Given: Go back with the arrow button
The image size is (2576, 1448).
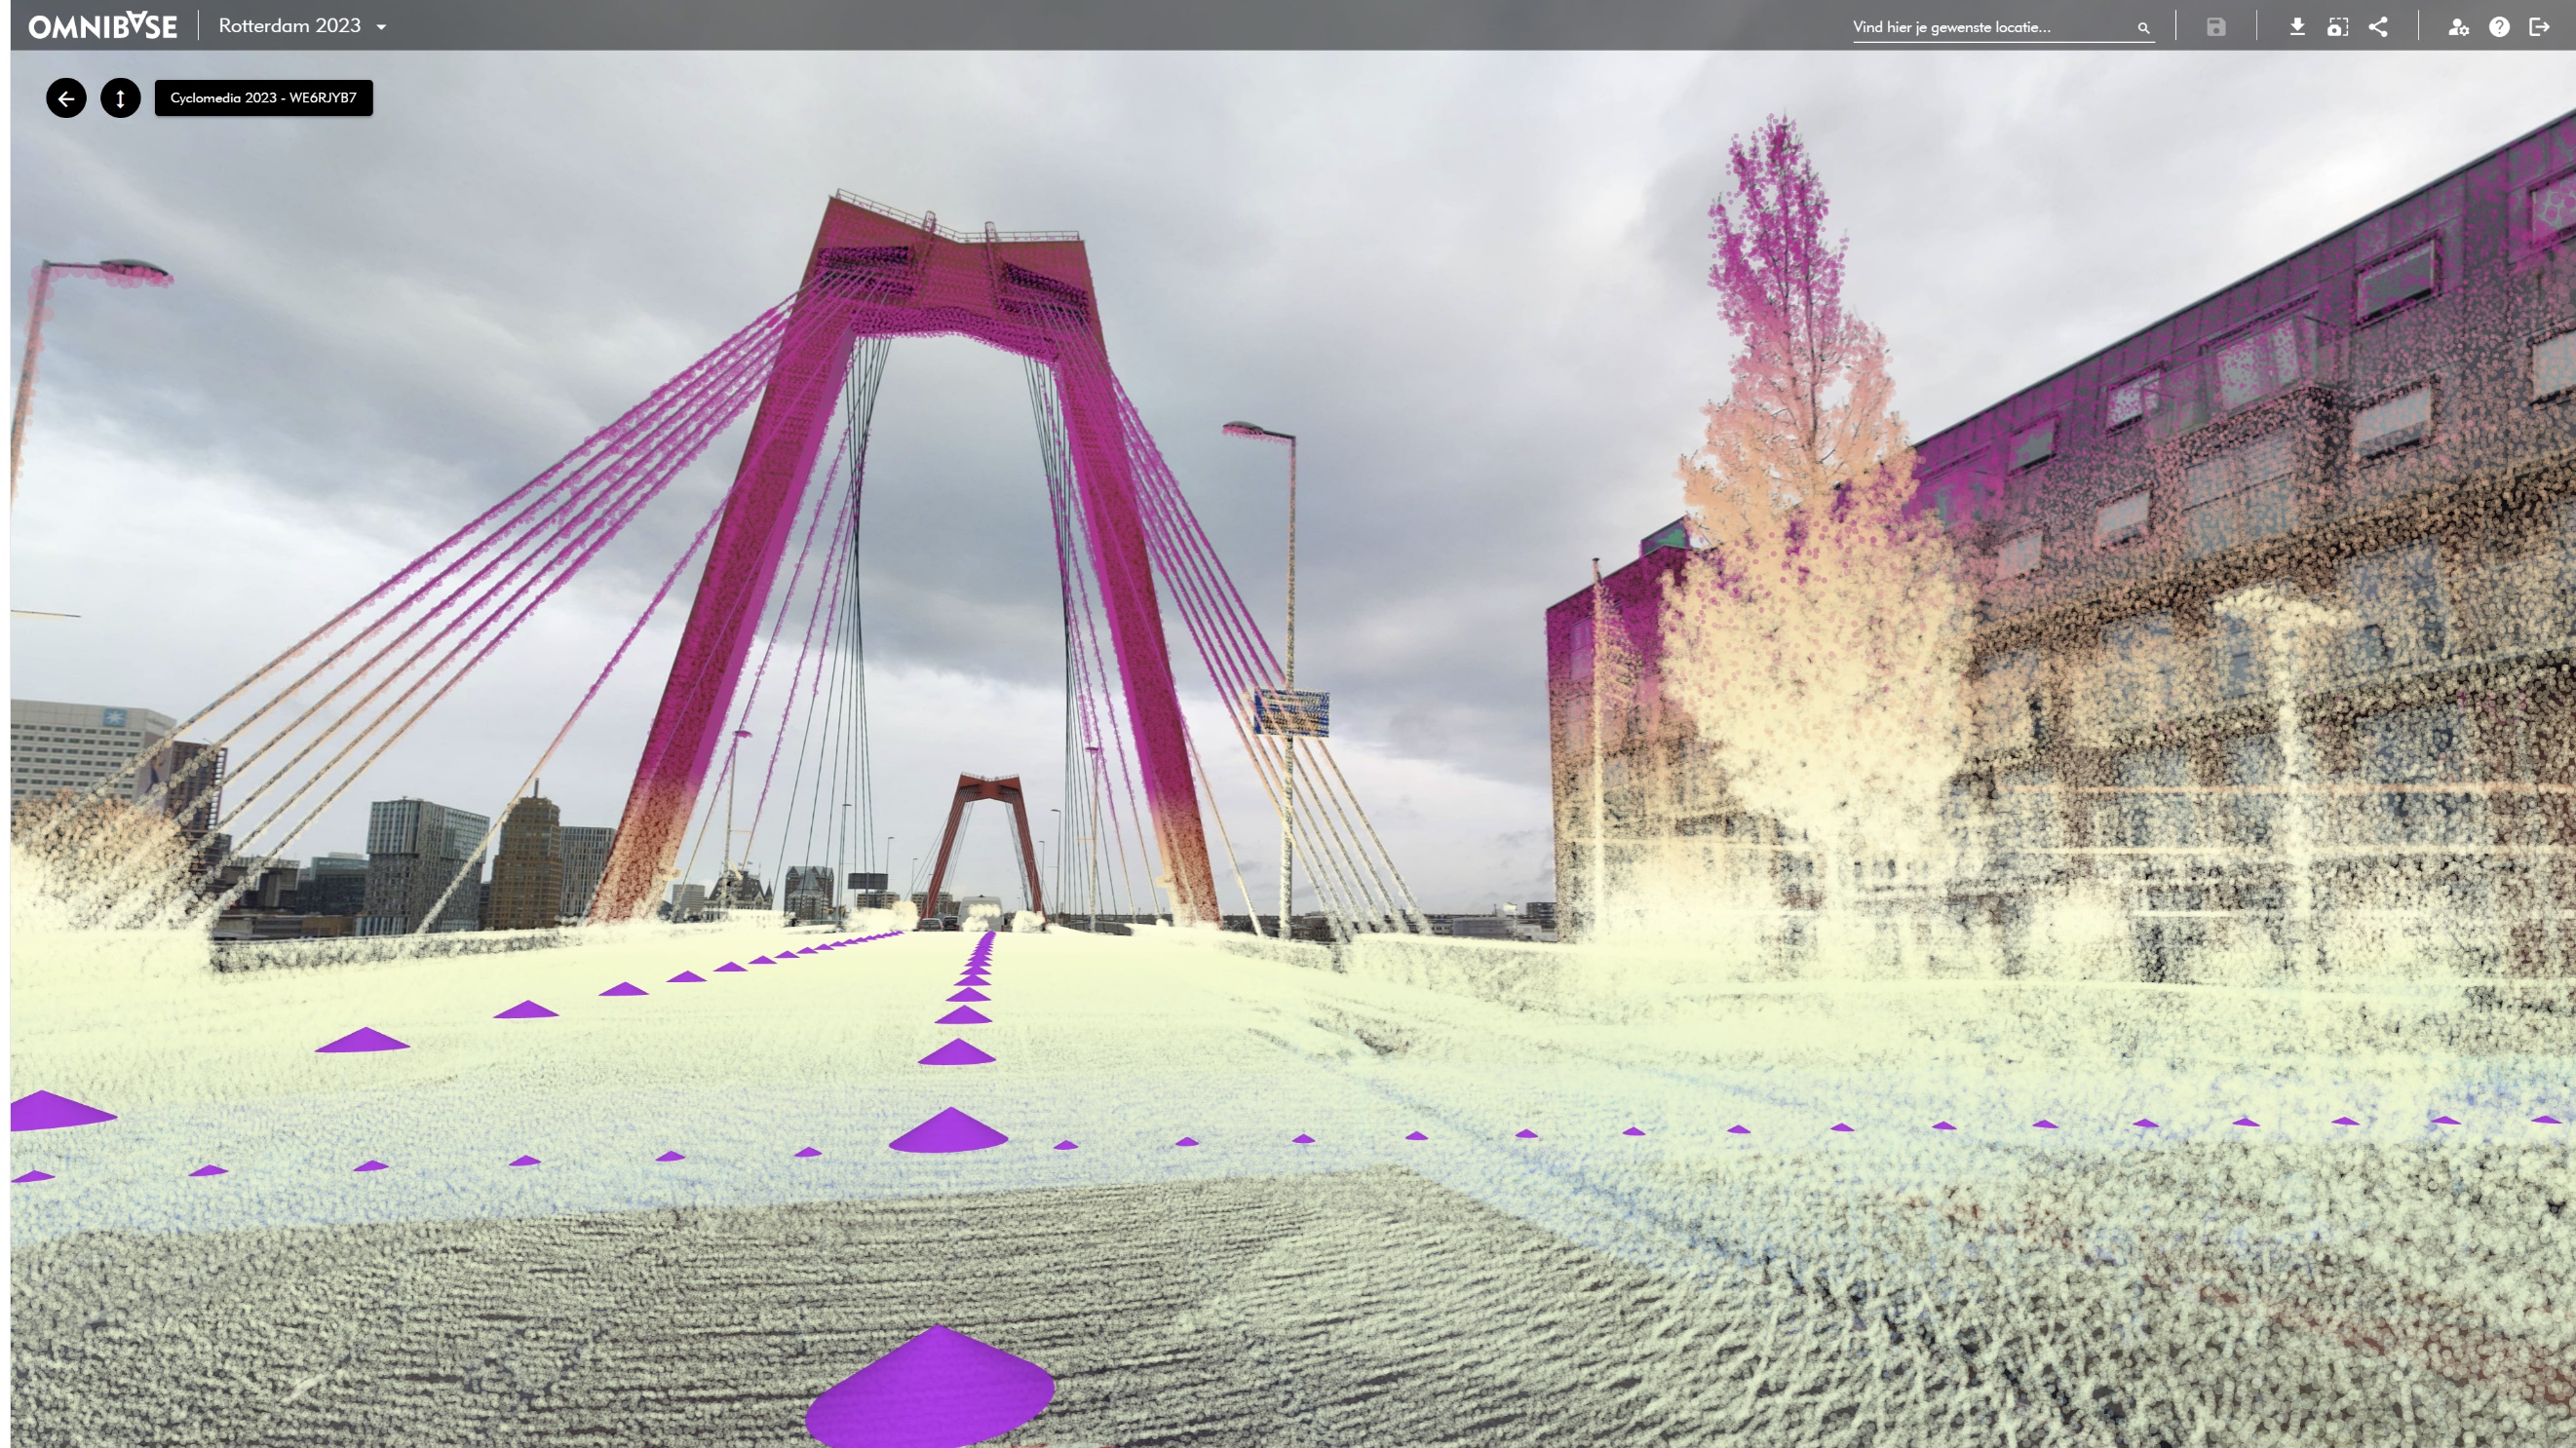Looking at the screenshot, I should point(66,98).
